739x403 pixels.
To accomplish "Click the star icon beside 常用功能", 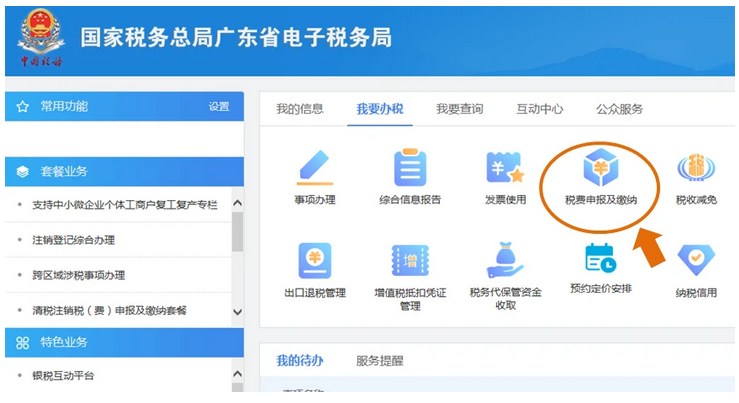I will [x=22, y=107].
